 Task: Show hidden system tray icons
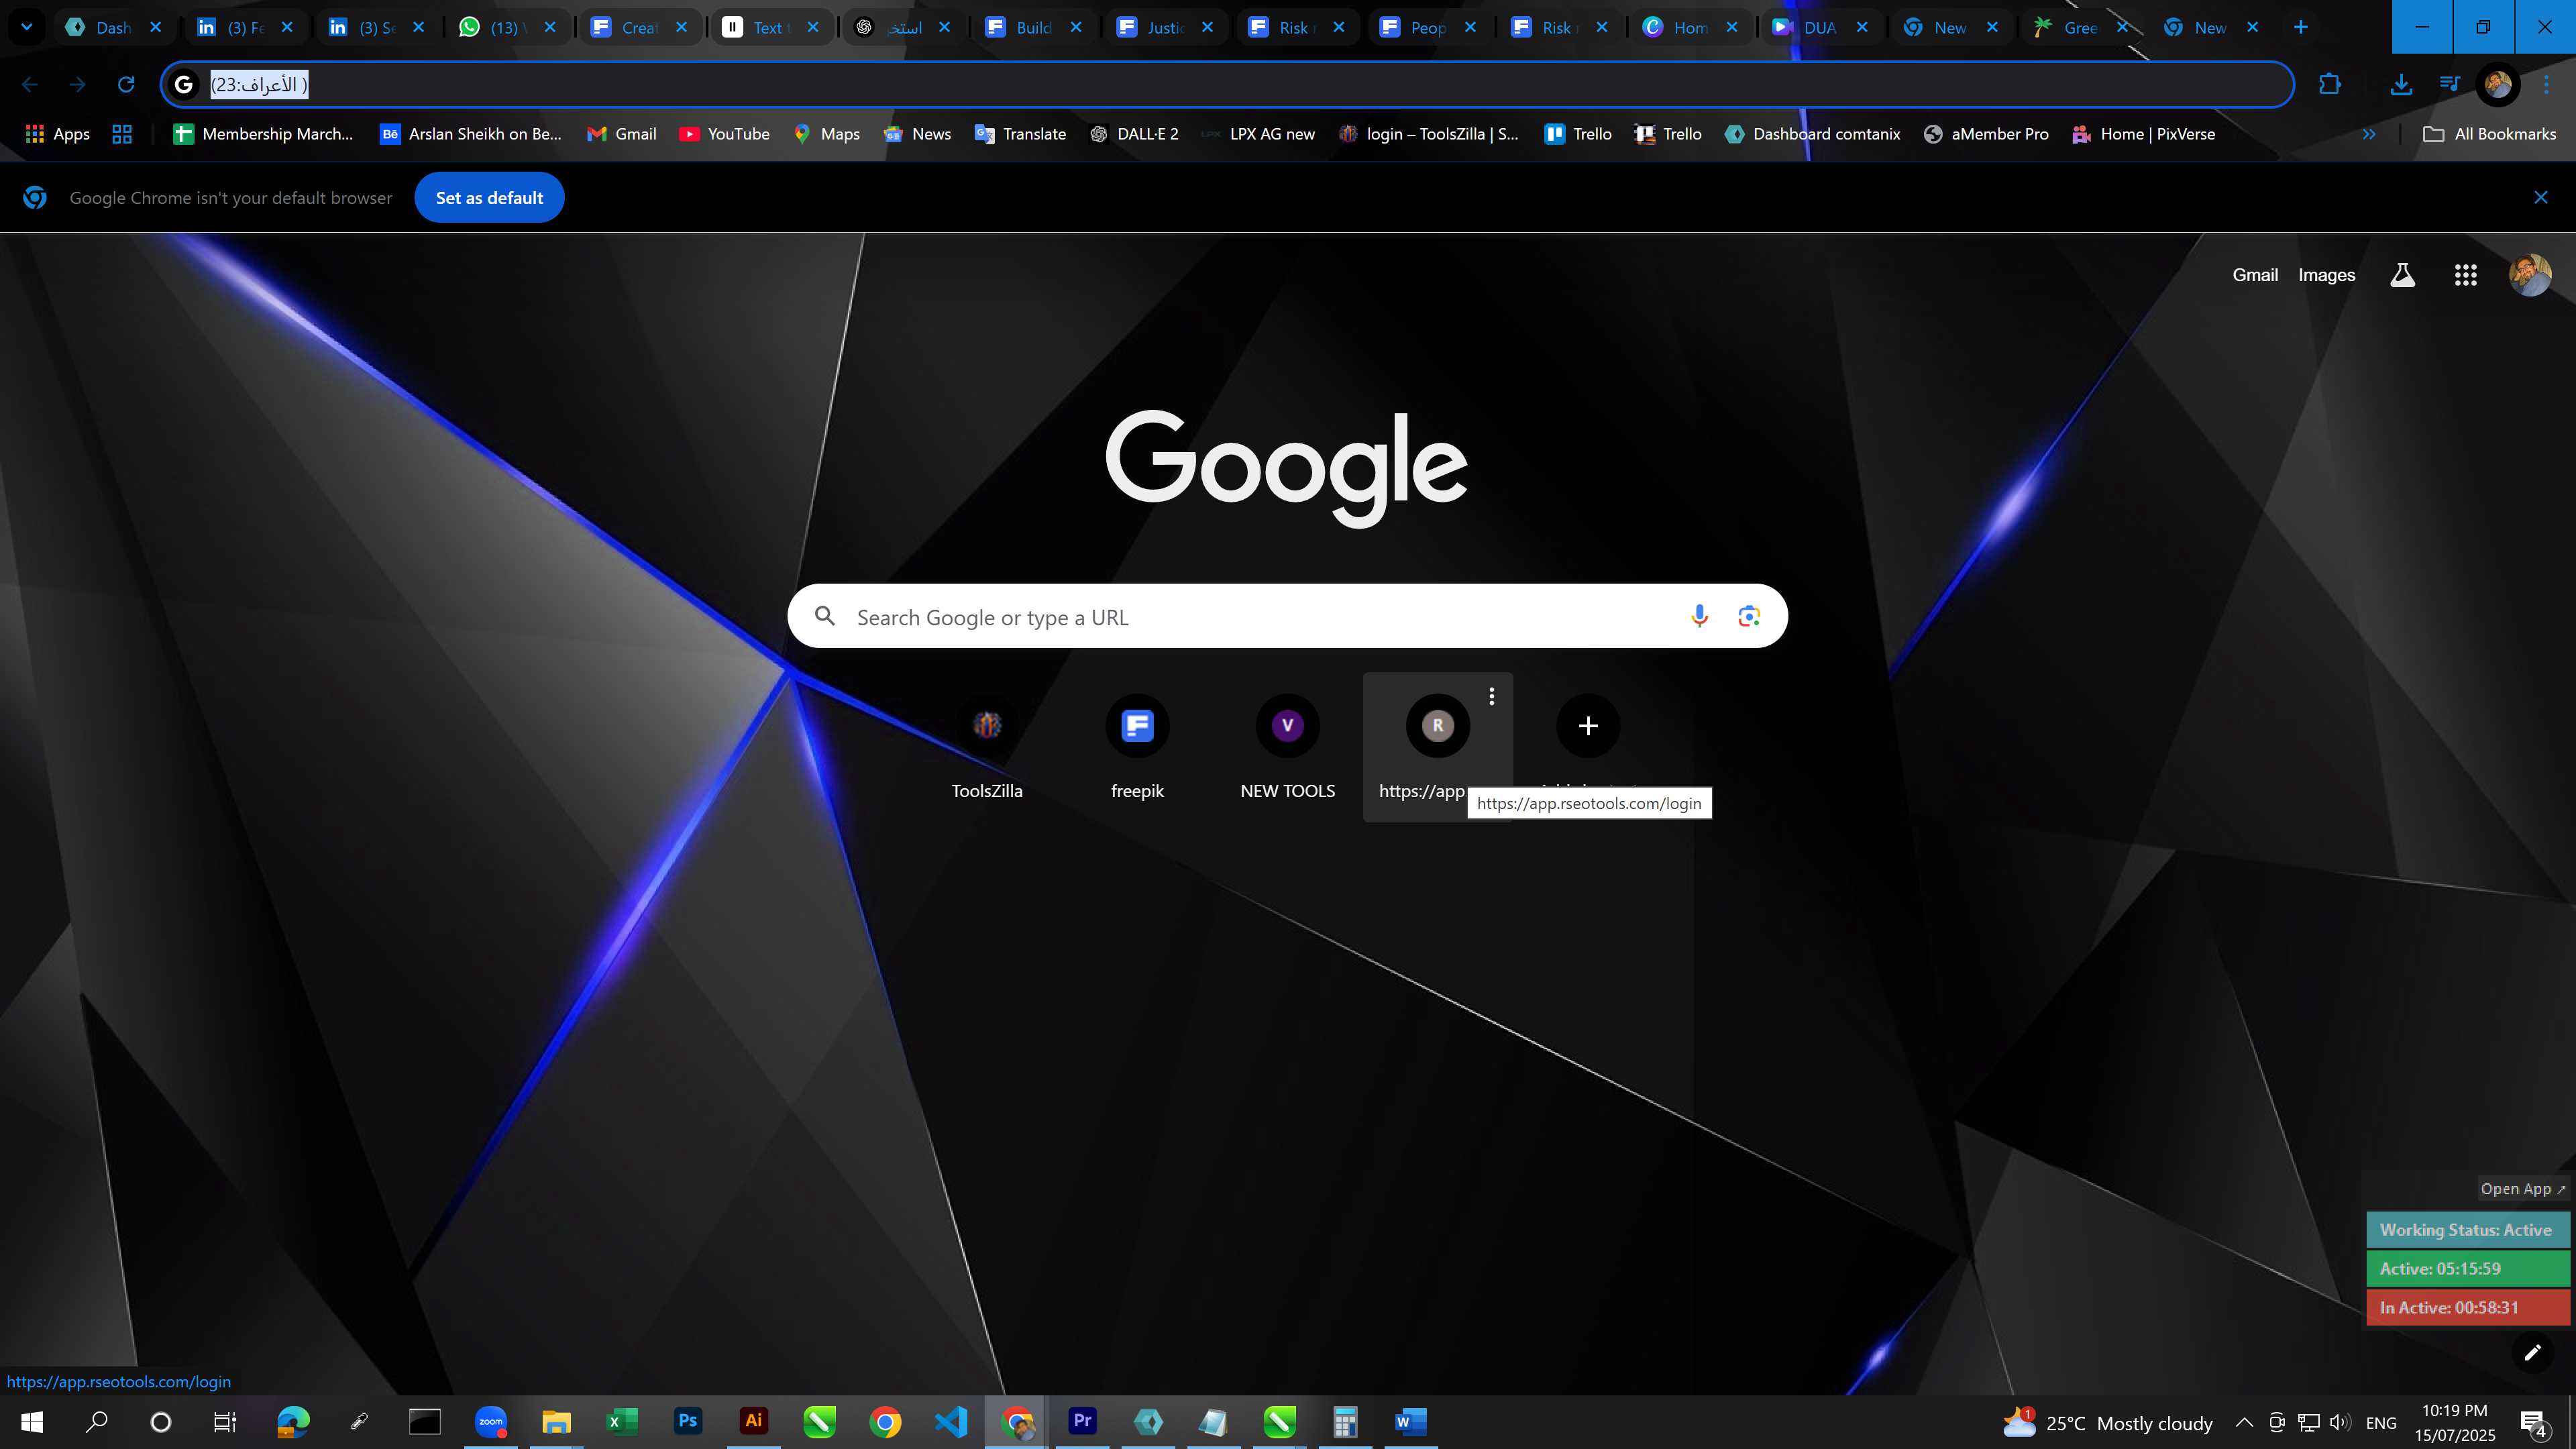[2244, 1422]
